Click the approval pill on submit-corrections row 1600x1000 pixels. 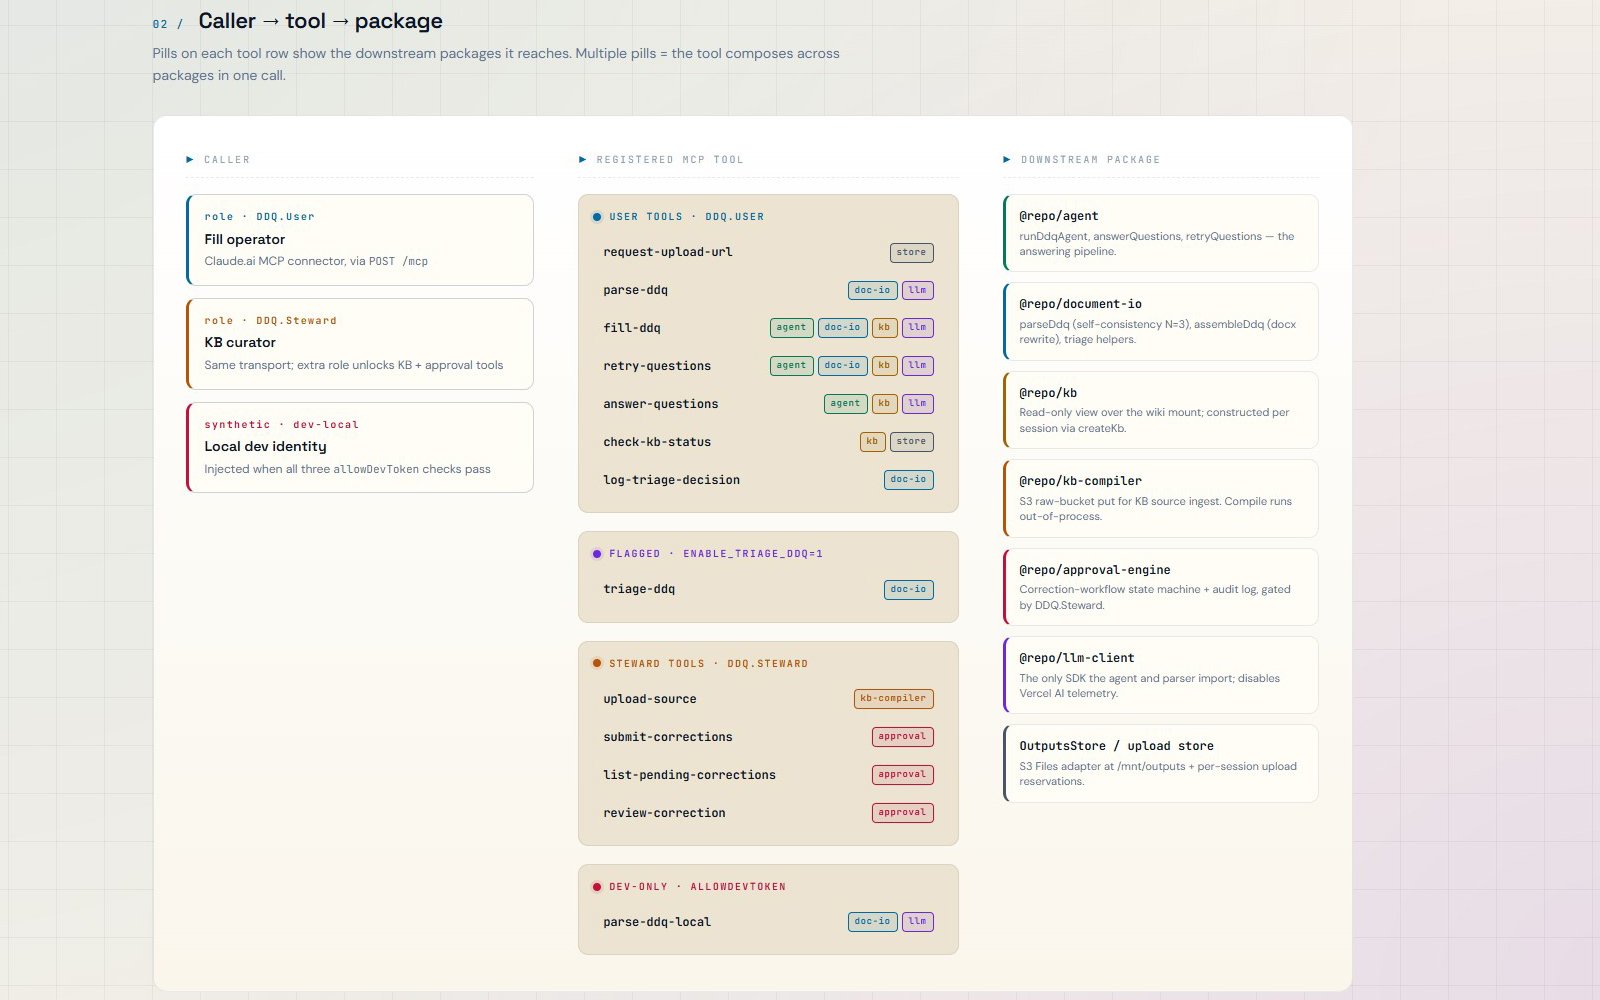(902, 737)
